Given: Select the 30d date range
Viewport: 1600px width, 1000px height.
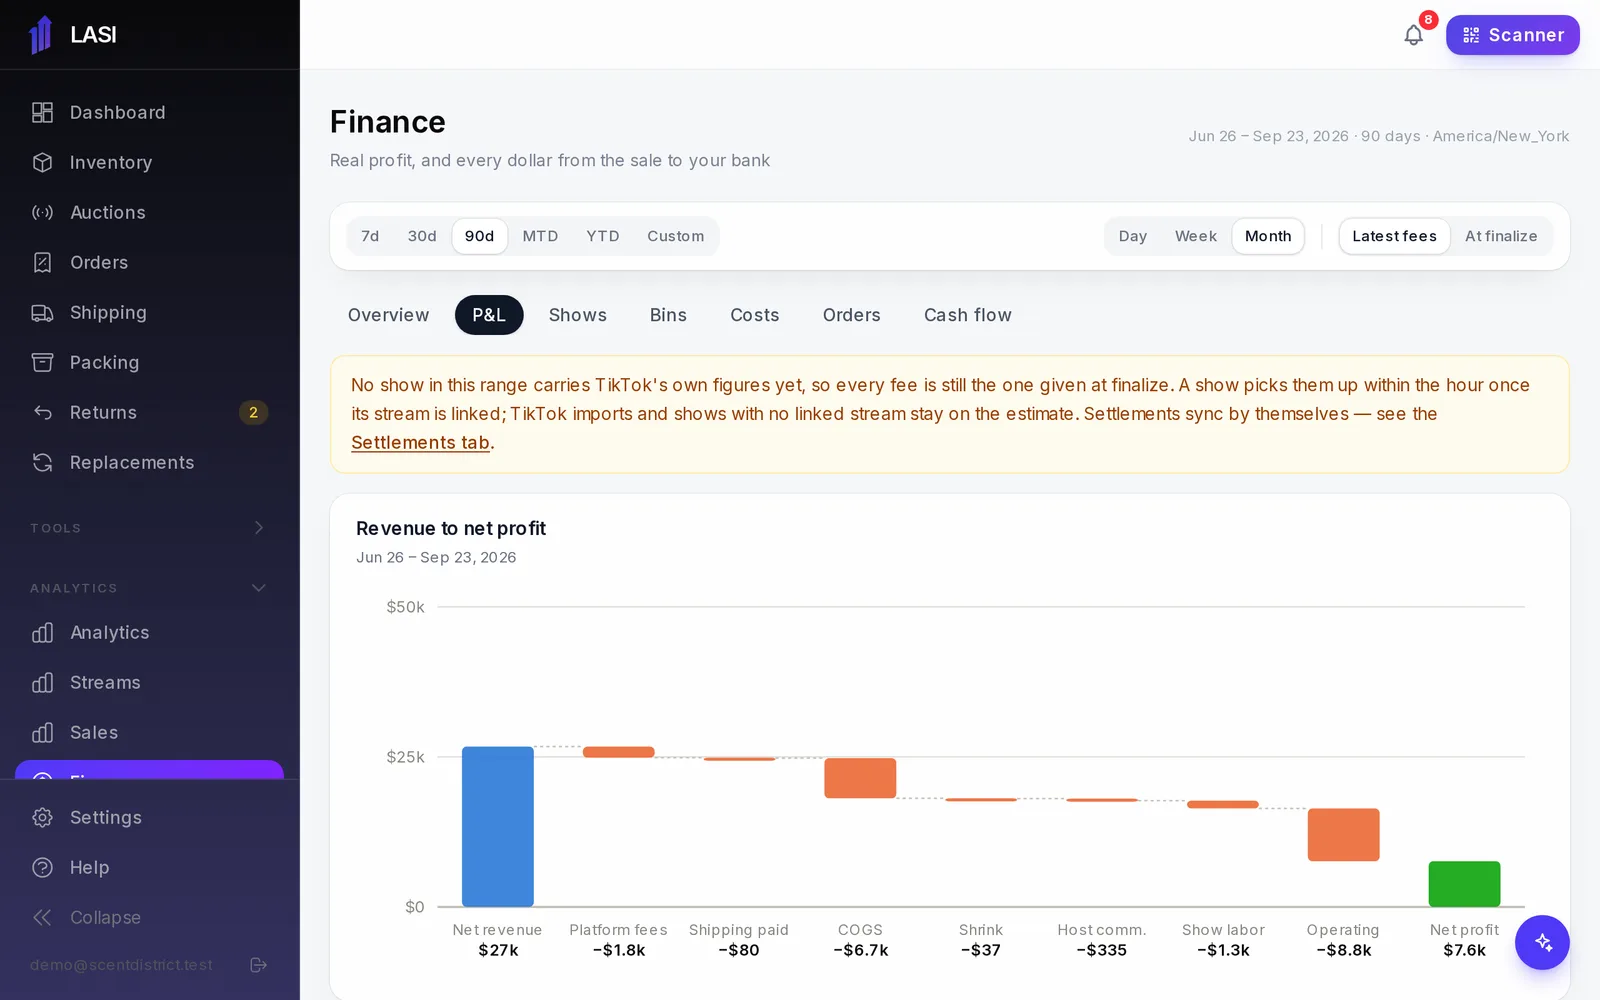Looking at the screenshot, I should tap(422, 236).
